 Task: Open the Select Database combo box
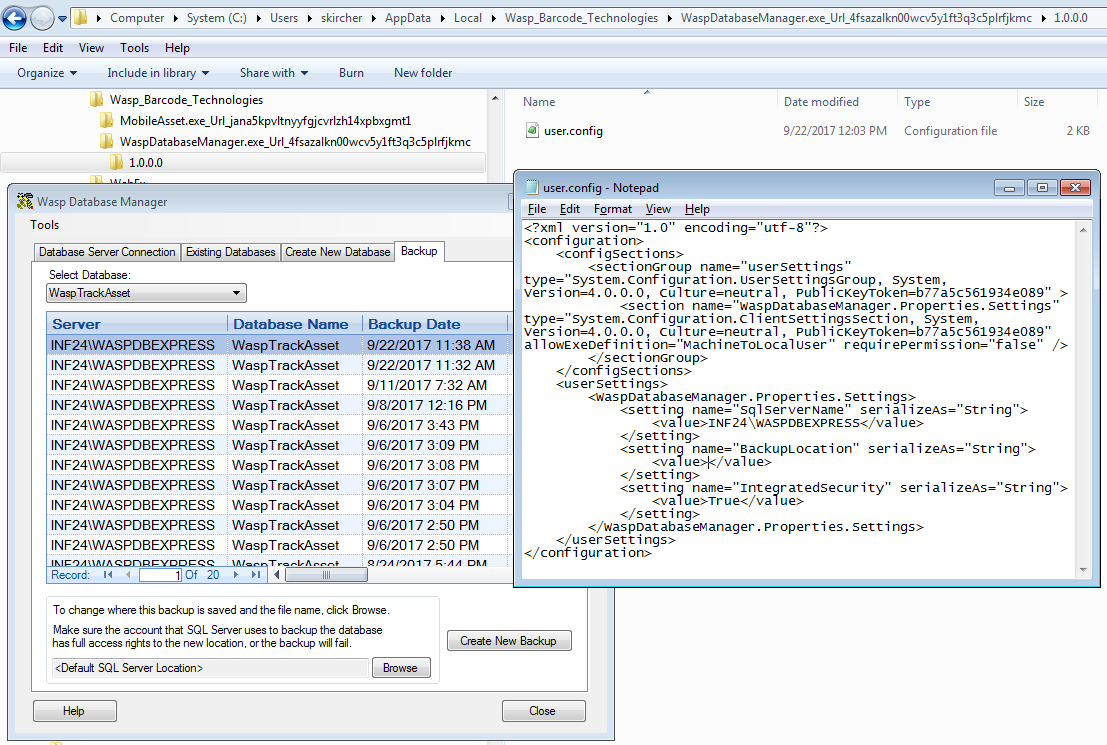pyautogui.click(x=146, y=293)
